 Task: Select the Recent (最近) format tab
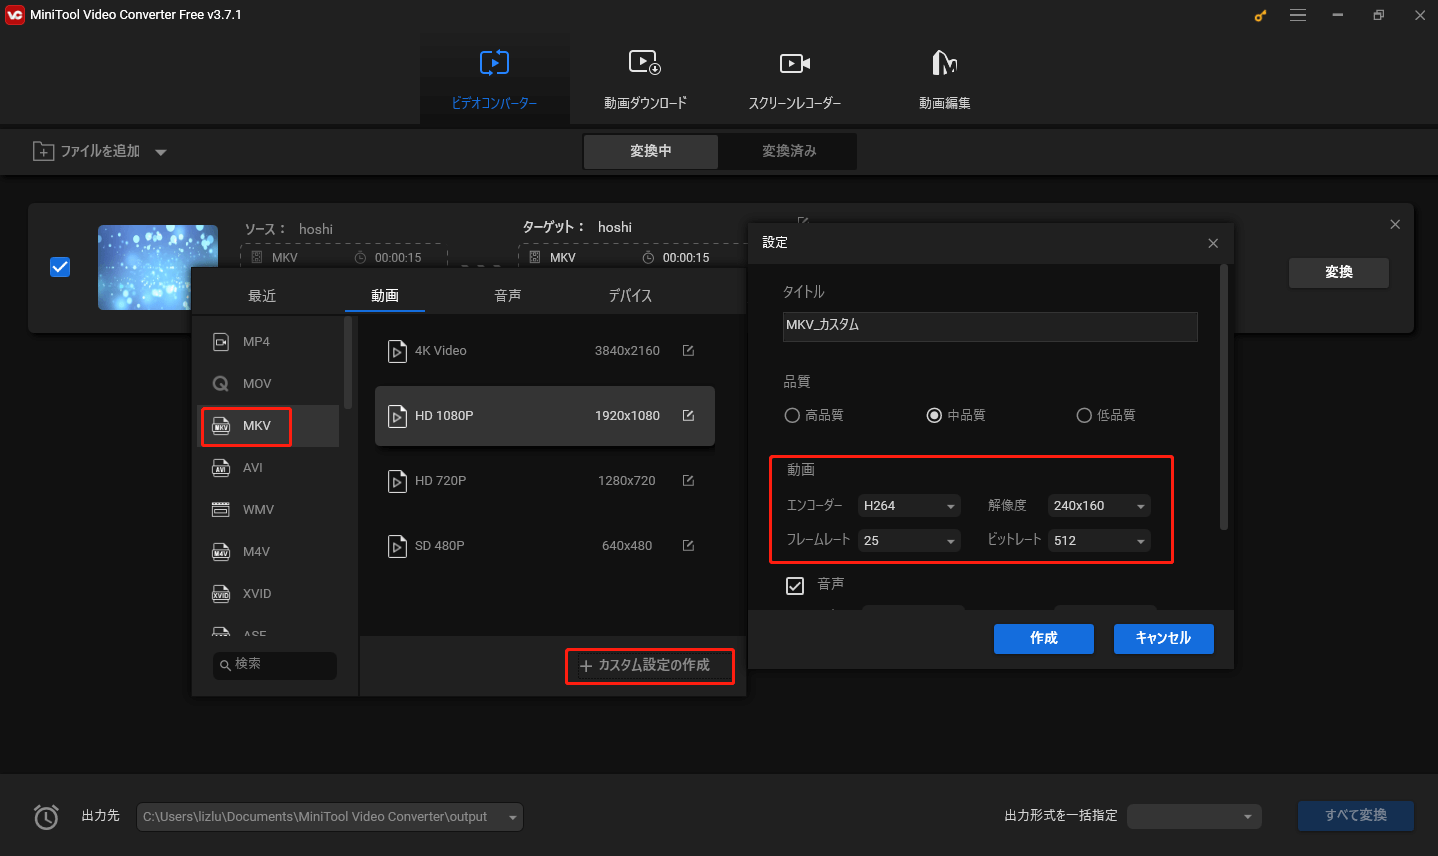point(262,296)
